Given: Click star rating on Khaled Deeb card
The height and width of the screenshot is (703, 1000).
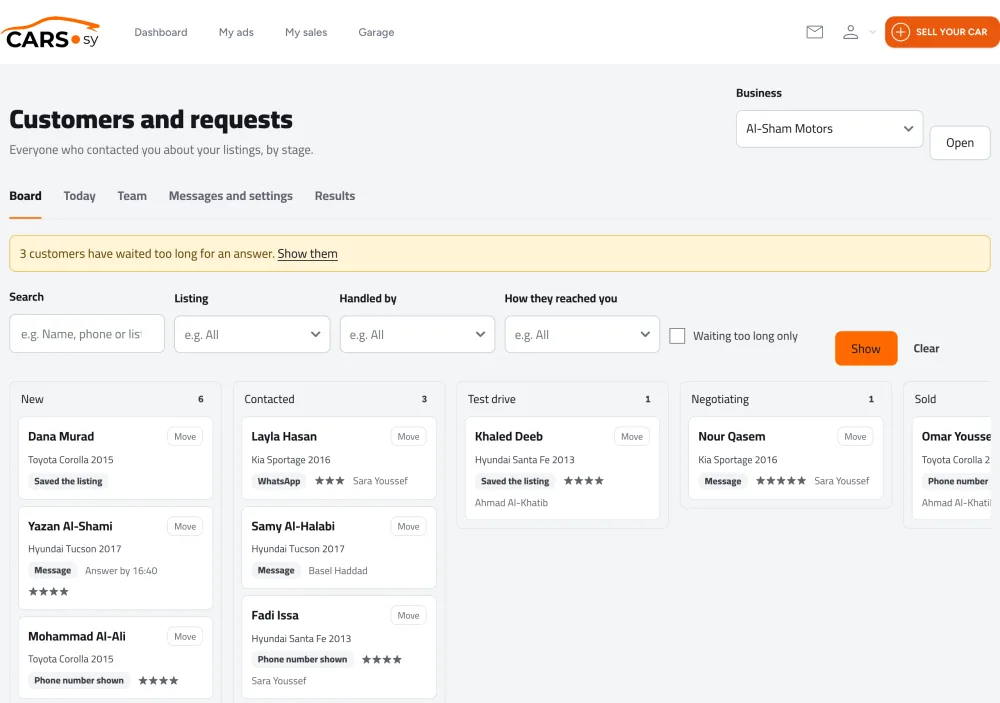Looking at the screenshot, I should 584,481.
